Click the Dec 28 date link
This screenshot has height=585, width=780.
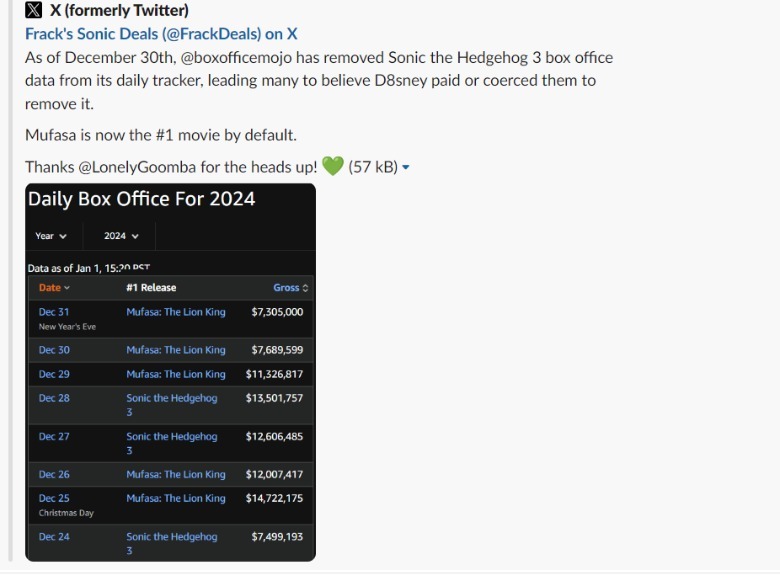54,398
